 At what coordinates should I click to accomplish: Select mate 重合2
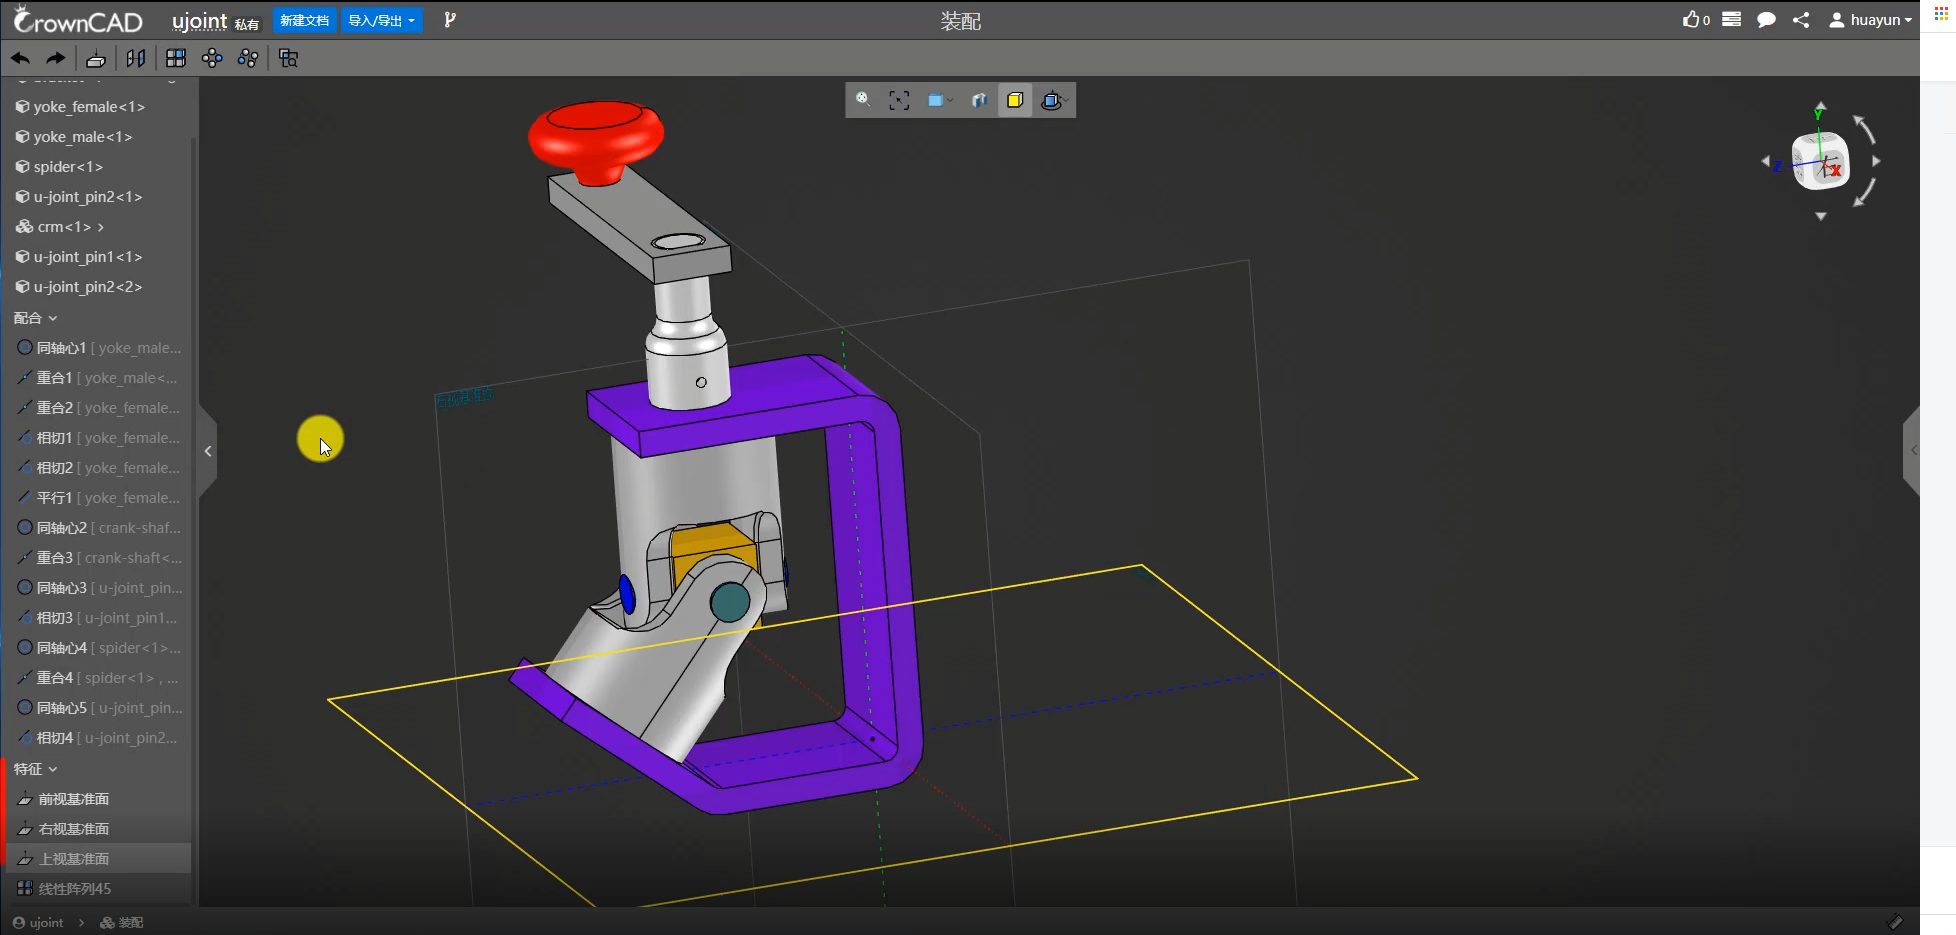click(99, 408)
